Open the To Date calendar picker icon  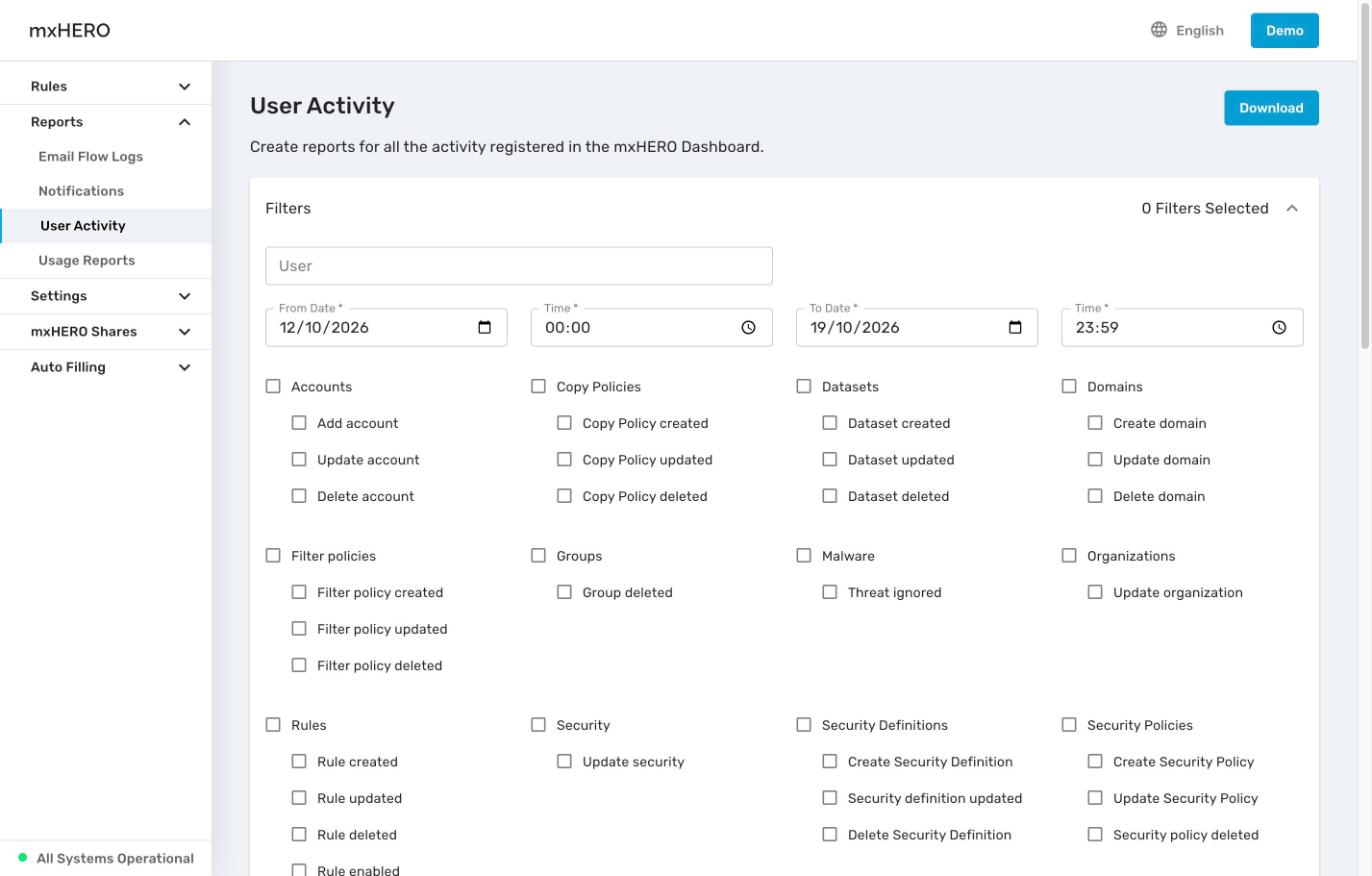click(1015, 328)
